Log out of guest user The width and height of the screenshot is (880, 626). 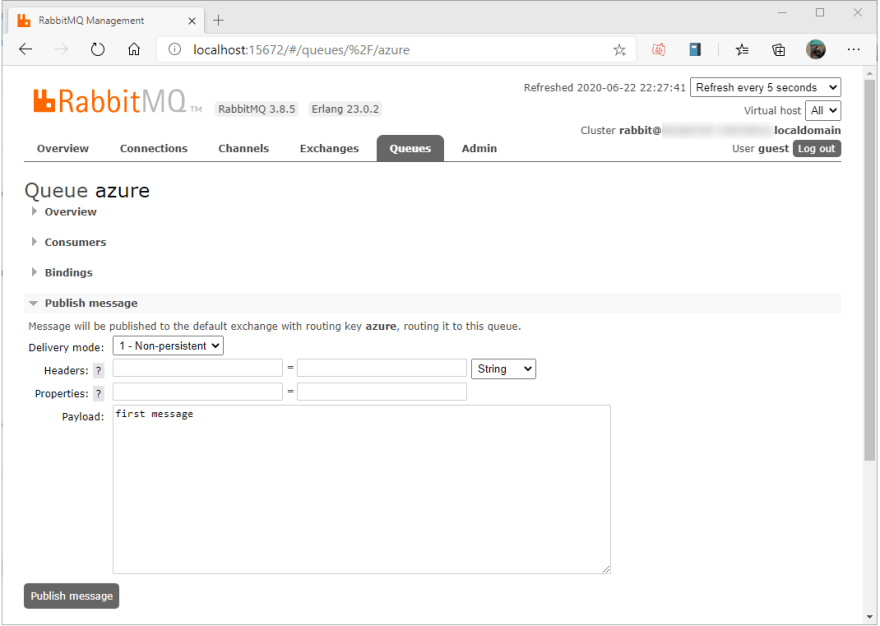point(817,149)
